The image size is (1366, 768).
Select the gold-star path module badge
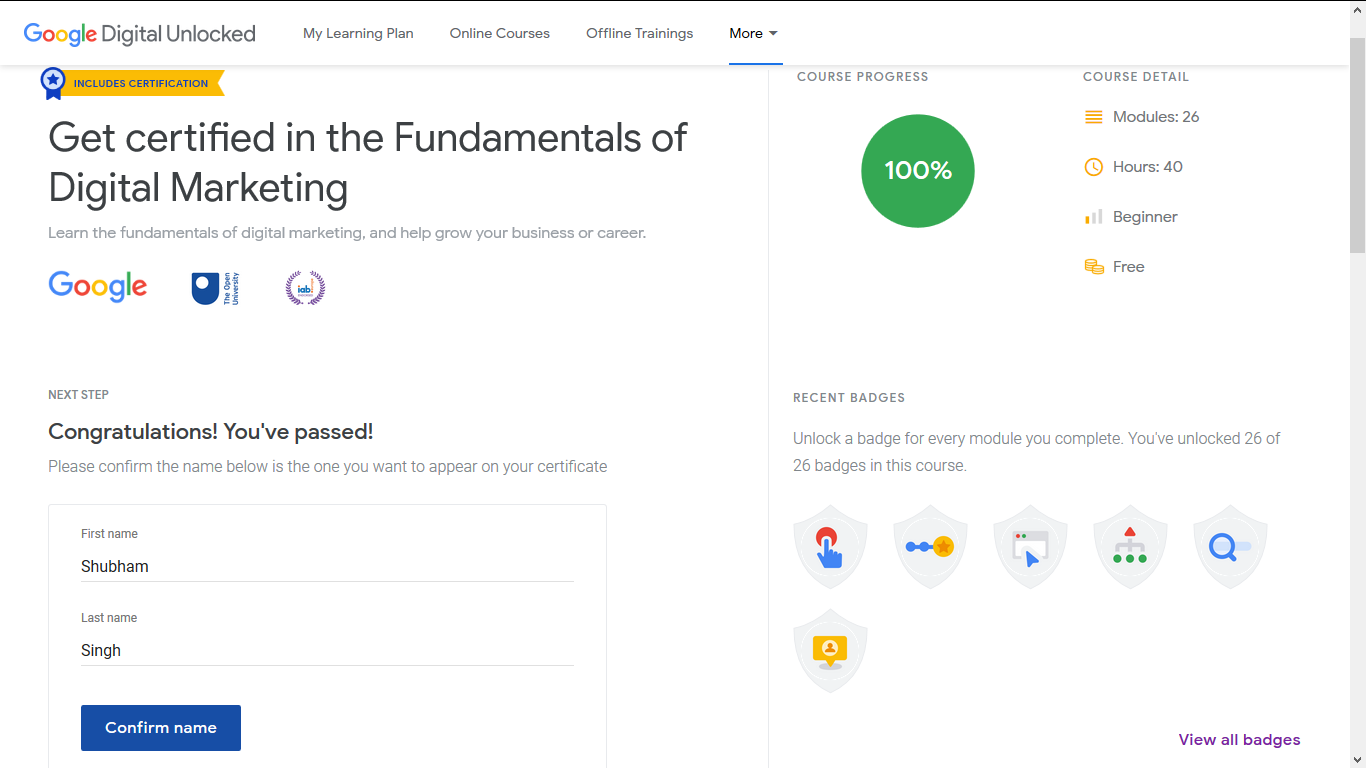(930, 546)
